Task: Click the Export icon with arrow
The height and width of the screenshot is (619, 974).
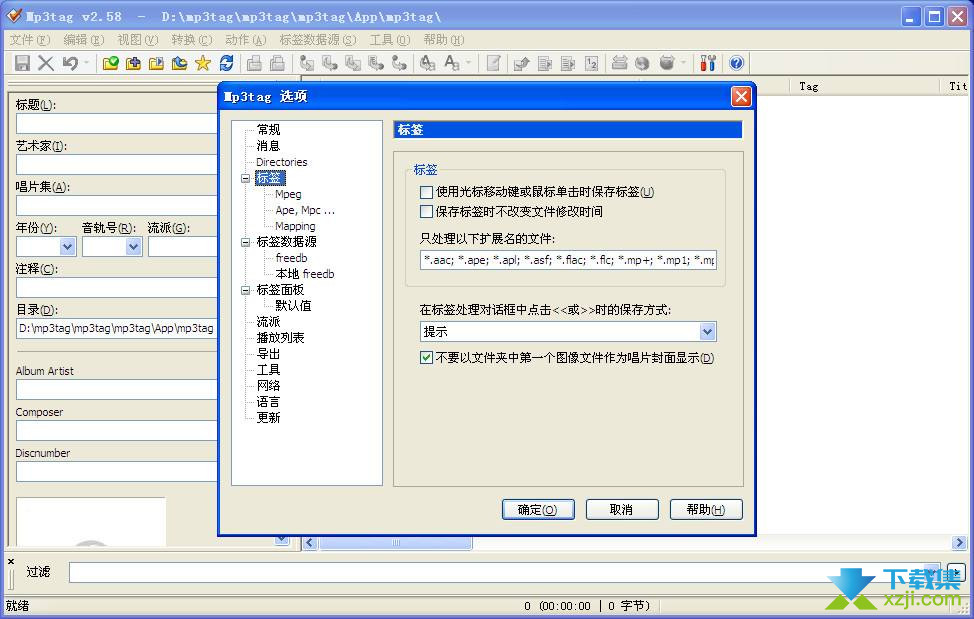Action: pos(521,63)
